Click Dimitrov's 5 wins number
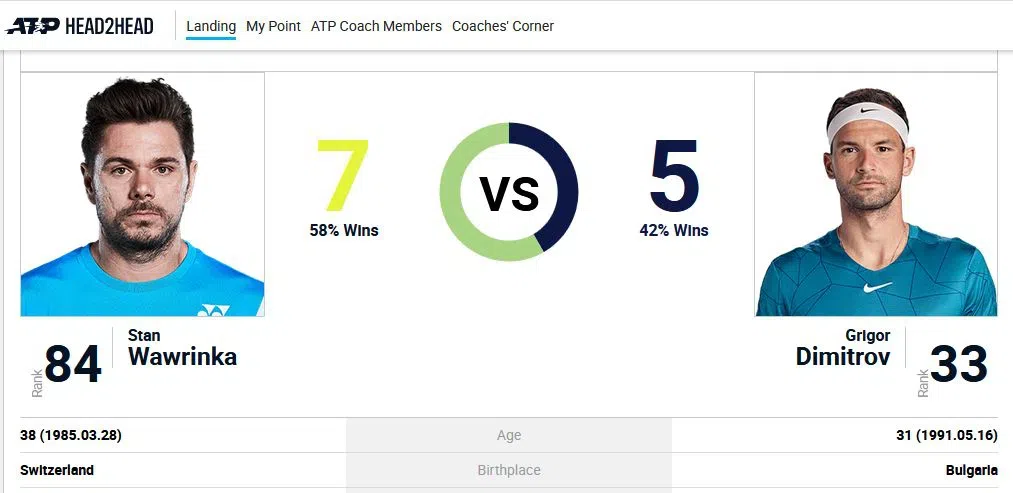The image size is (1013, 493). pyautogui.click(x=674, y=177)
